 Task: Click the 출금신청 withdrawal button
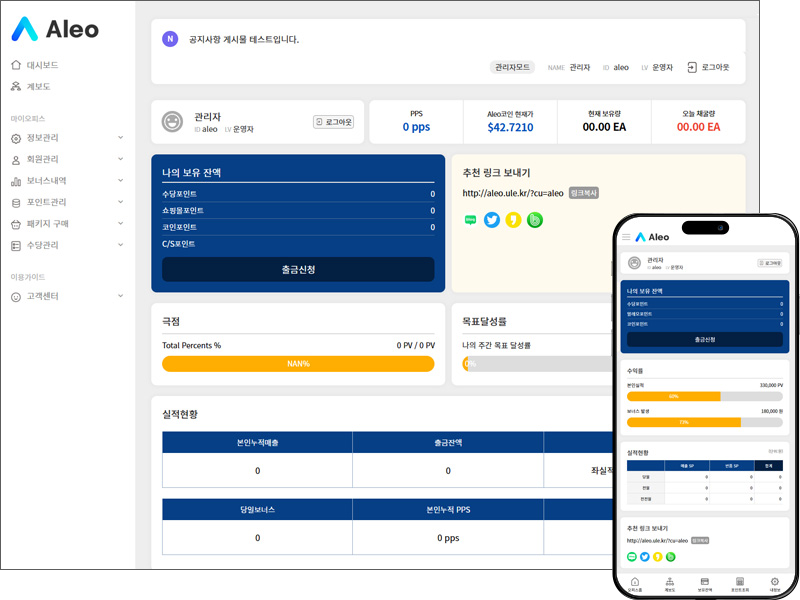click(x=298, y=269)
